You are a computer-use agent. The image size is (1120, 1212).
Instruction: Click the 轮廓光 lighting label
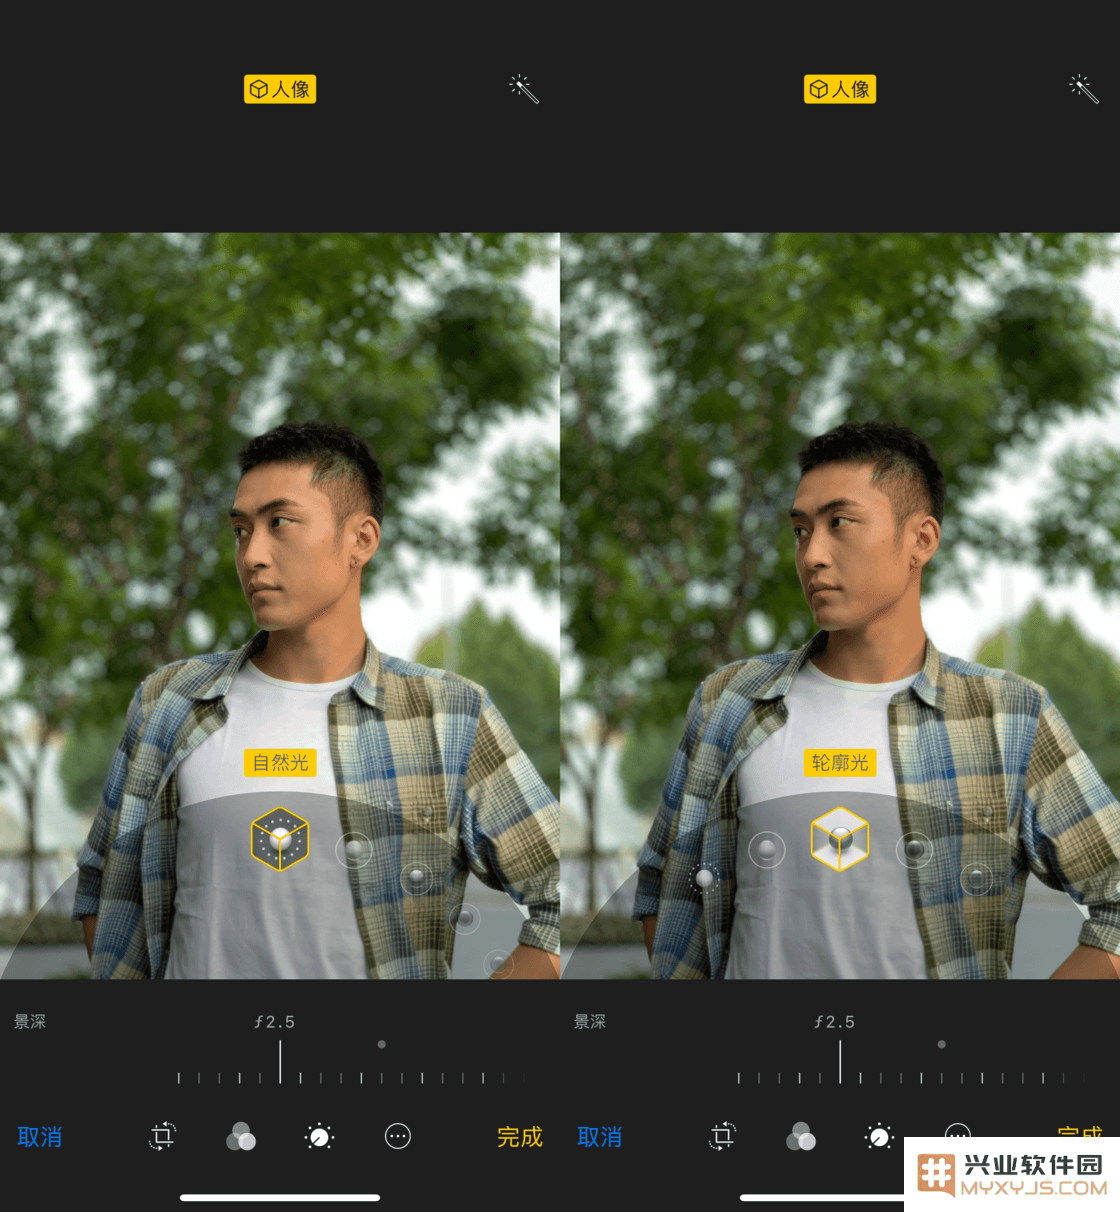(840, 763)
